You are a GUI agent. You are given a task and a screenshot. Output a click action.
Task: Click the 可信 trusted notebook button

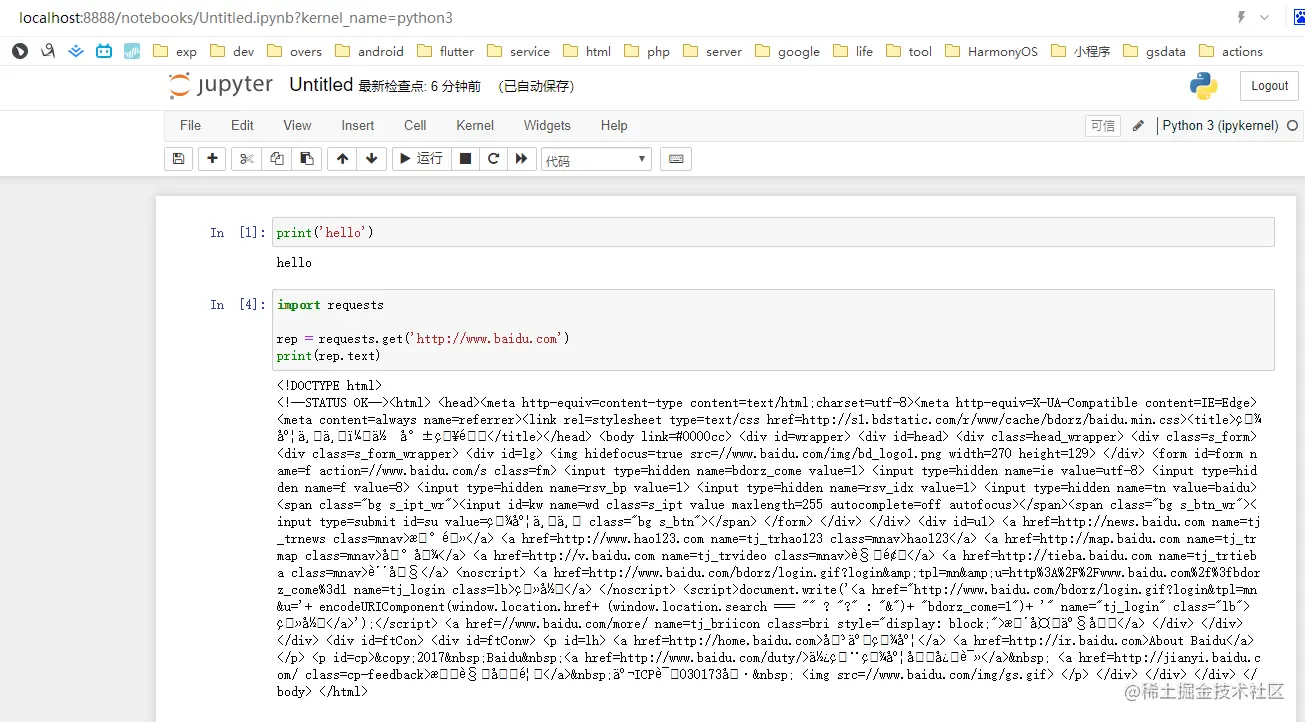[1103, 126]
